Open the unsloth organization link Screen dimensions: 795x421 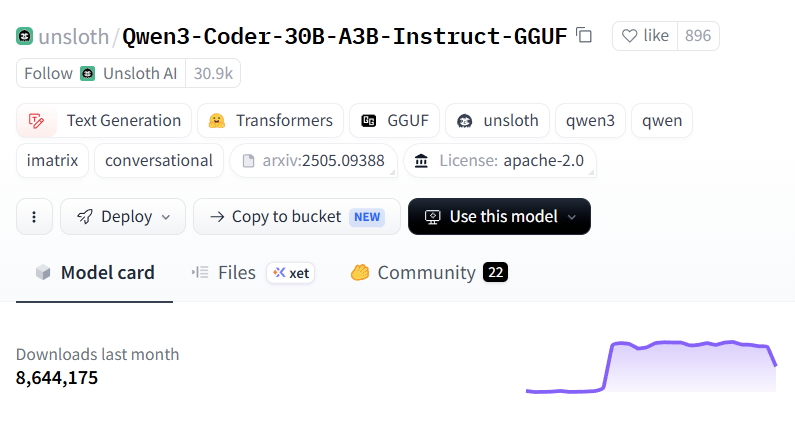click(74, 37)
